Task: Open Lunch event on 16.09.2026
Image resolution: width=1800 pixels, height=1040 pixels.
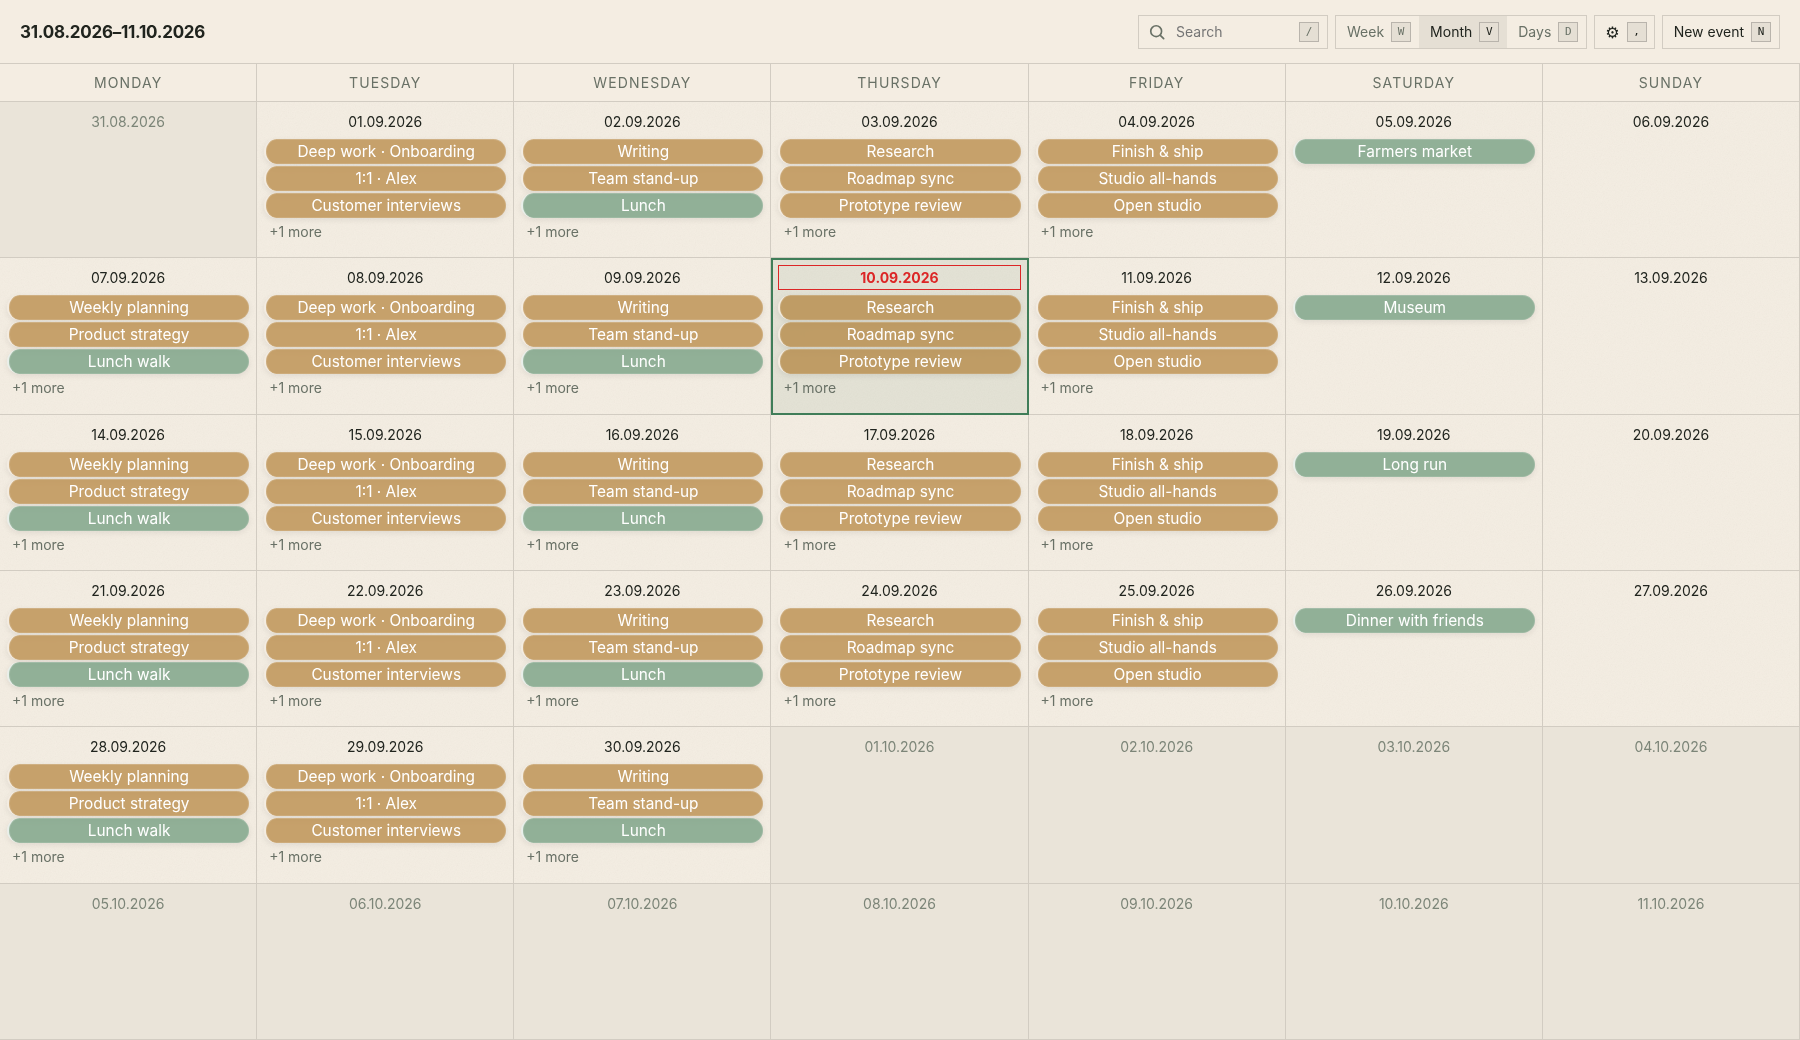Action: [643, 518]
